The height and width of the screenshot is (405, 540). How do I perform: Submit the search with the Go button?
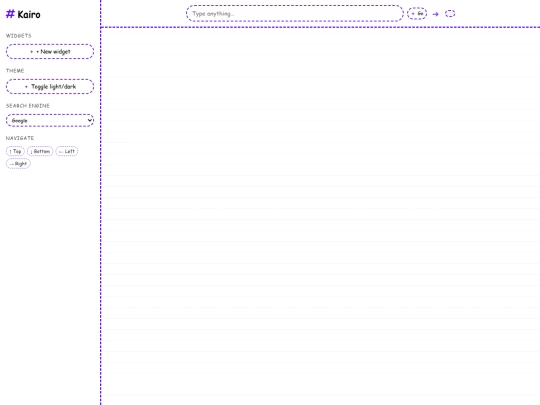point(417,14)
